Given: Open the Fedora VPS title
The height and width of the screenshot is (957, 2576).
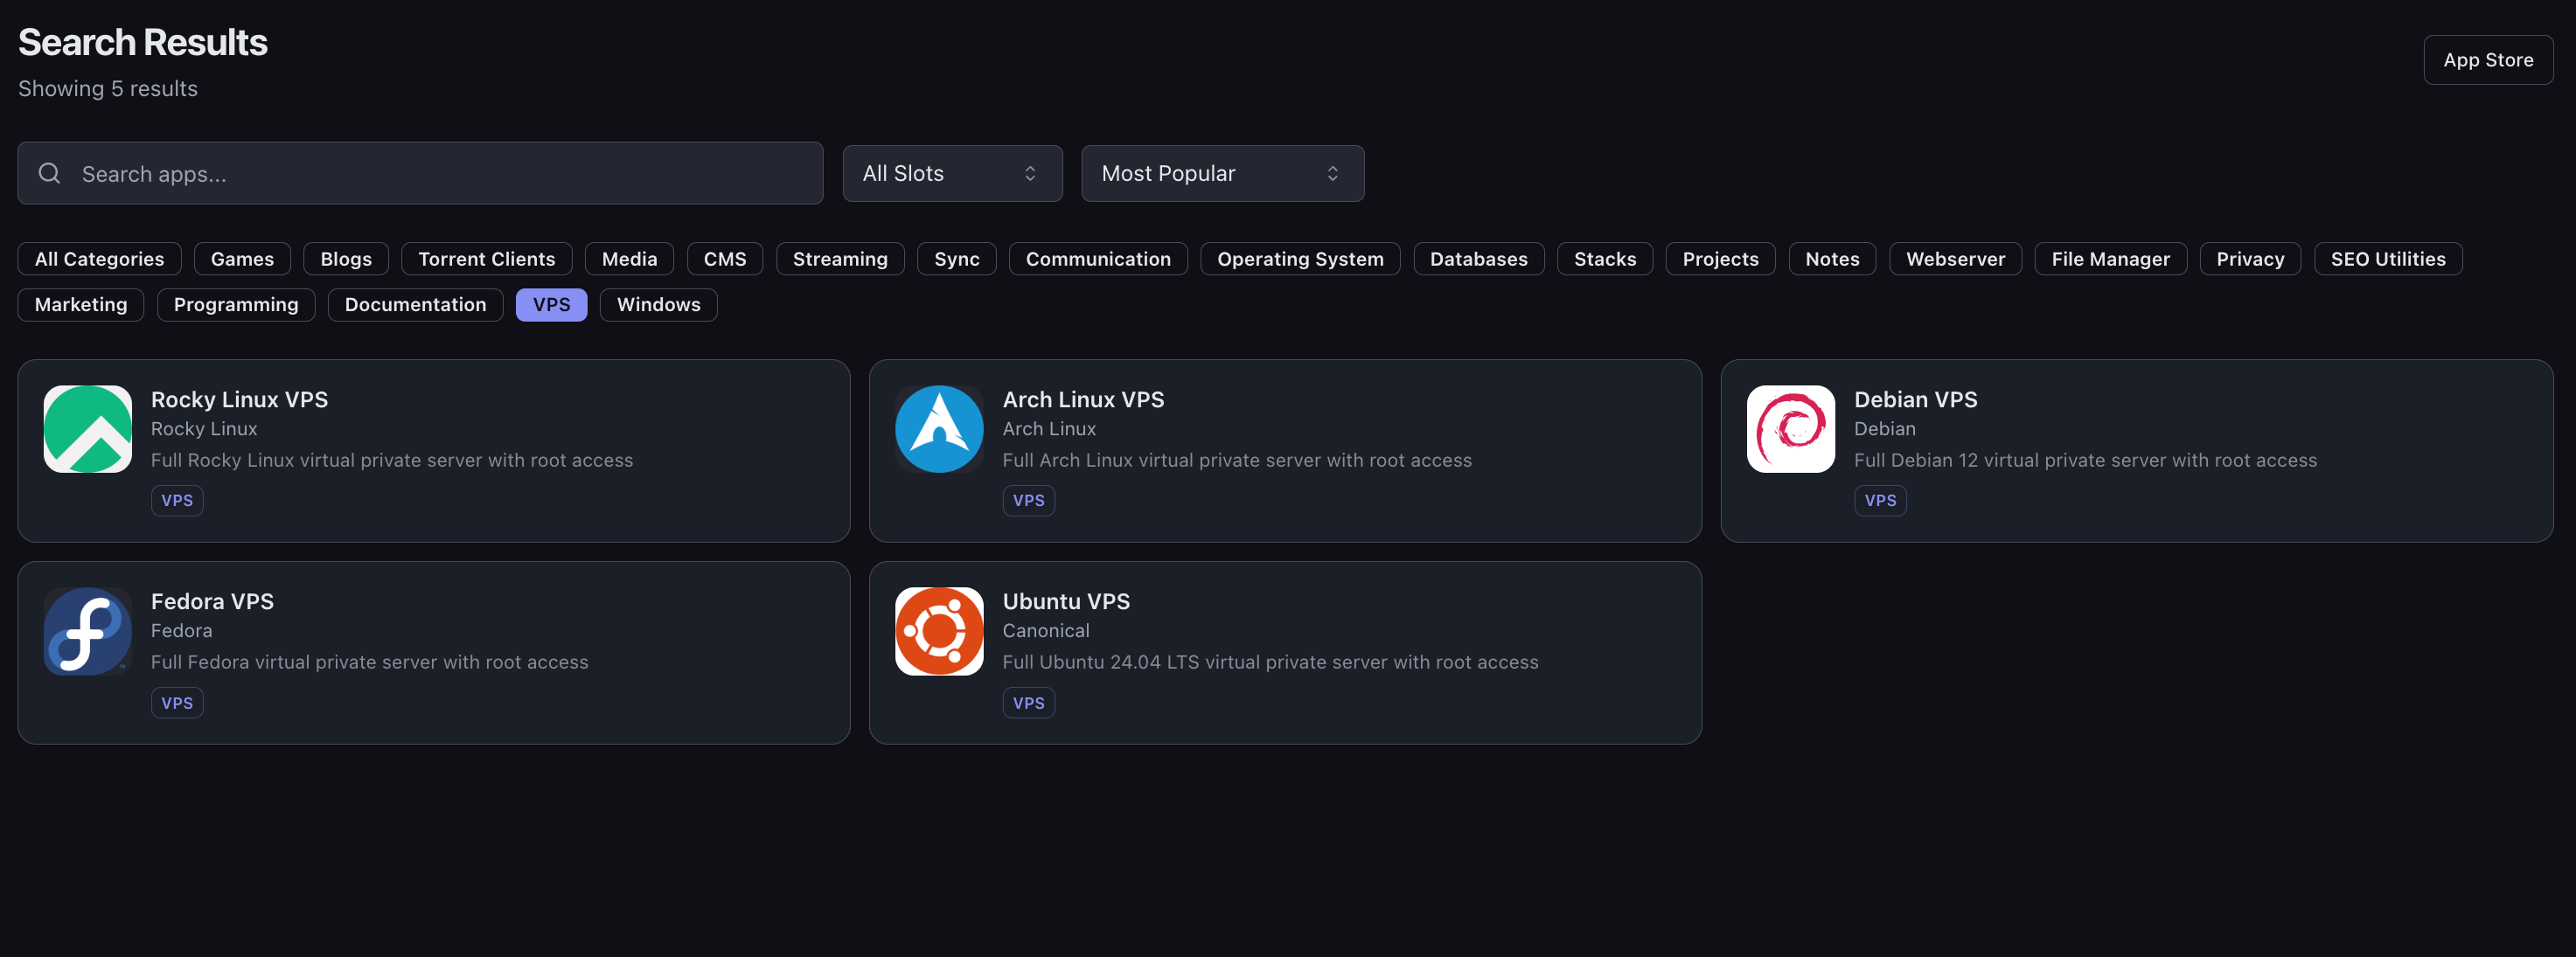Looking at the screenshot, I should 212,601.
